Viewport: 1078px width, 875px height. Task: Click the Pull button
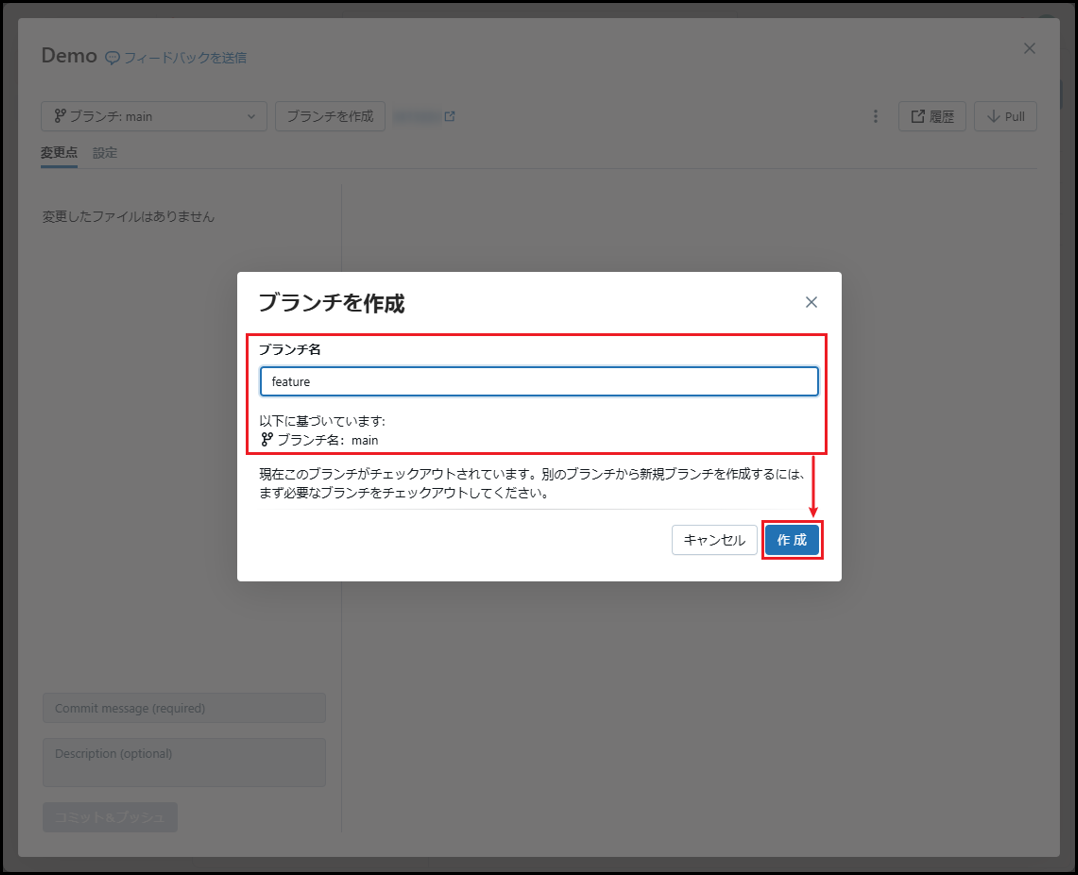pos(1005,116)
